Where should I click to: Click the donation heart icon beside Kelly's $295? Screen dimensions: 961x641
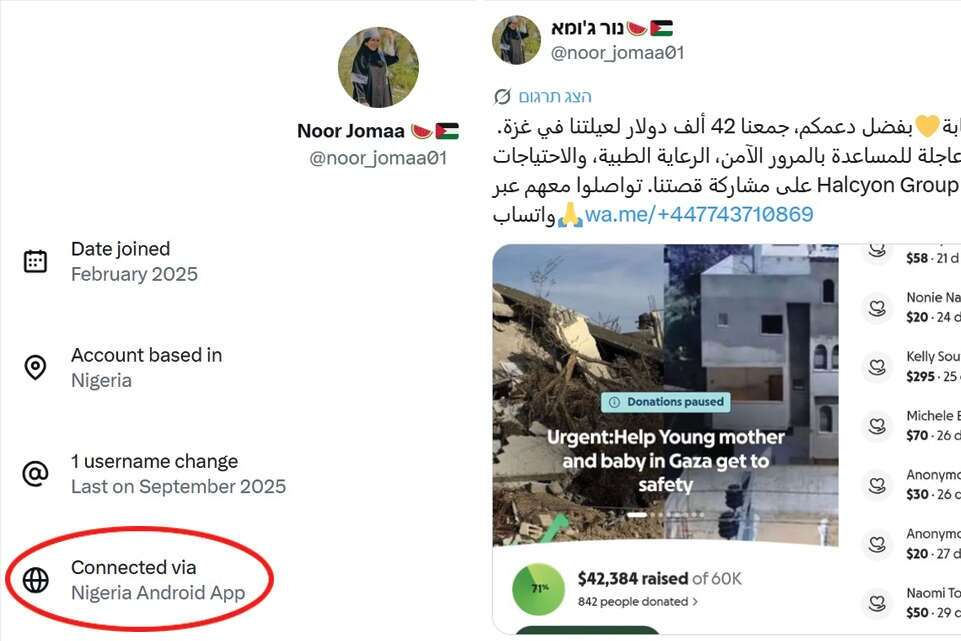click(877, 367)
